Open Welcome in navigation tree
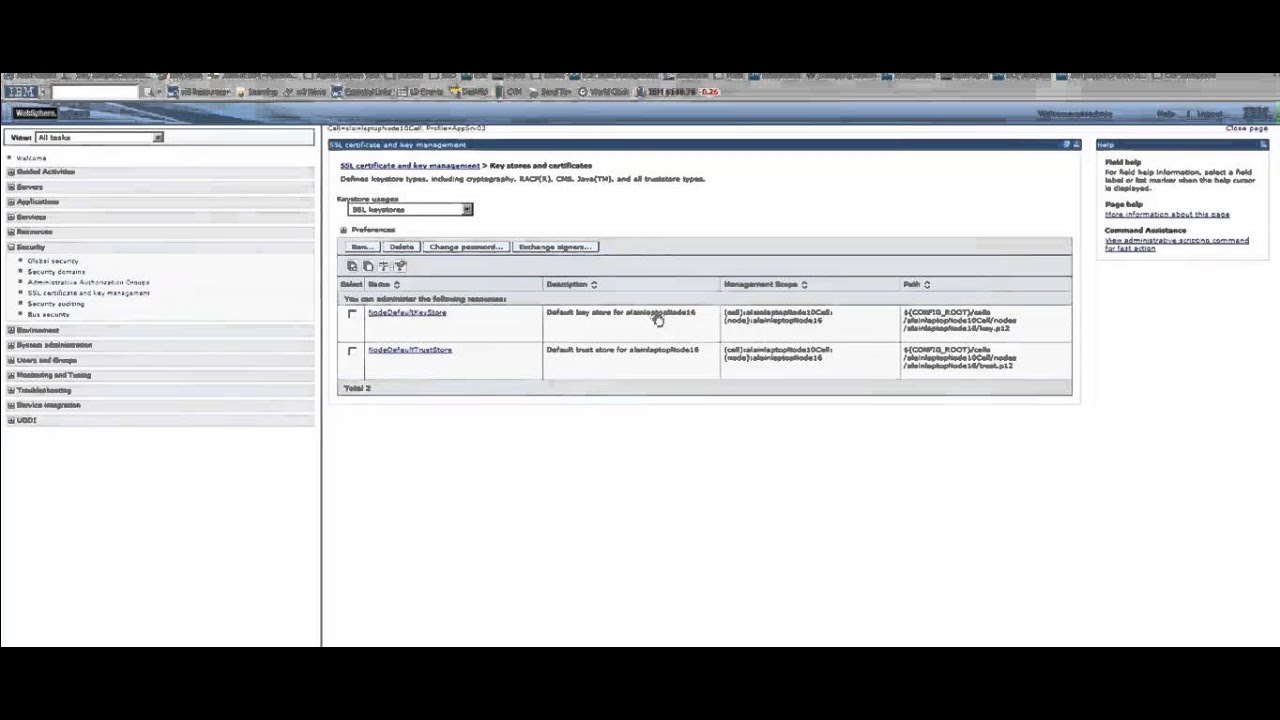The image size is (1280, 720). [31, 158]
